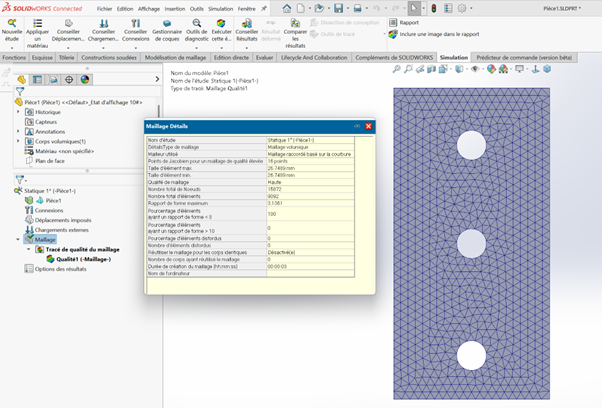
Task: Expand the panel tabs chevron arrow
Action: coord(157,79)
